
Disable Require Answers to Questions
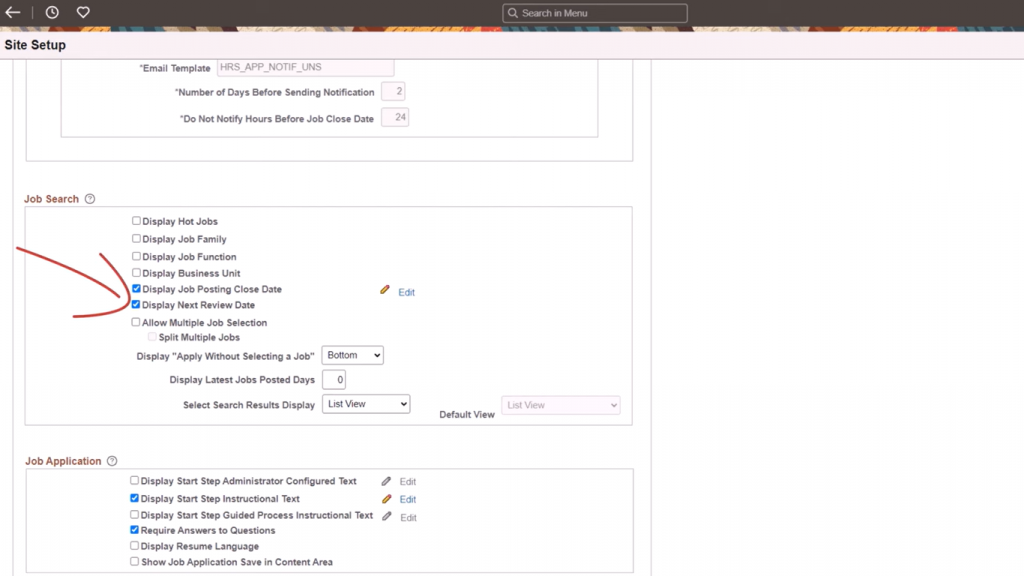136,530
